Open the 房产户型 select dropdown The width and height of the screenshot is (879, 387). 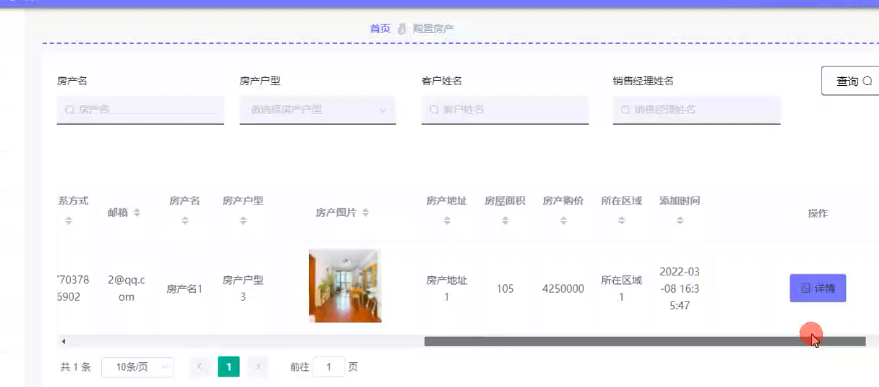point(318,110)
